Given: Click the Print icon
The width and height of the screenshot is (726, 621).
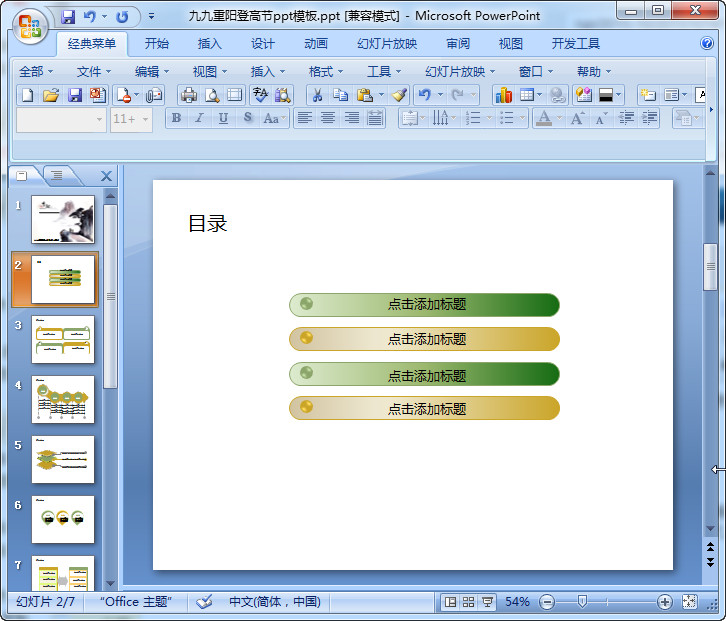Looking at the screenshot, I should coord(189,95).
